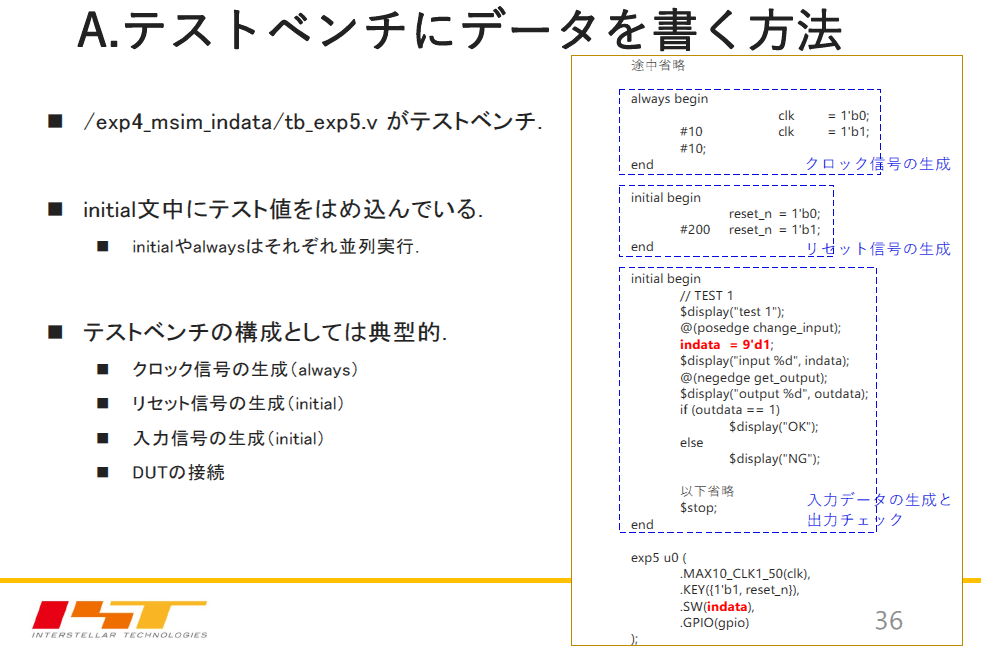The image size is (999, 664).
Task: Click the comment '// TEST 1'
Action: click(706, 296)
